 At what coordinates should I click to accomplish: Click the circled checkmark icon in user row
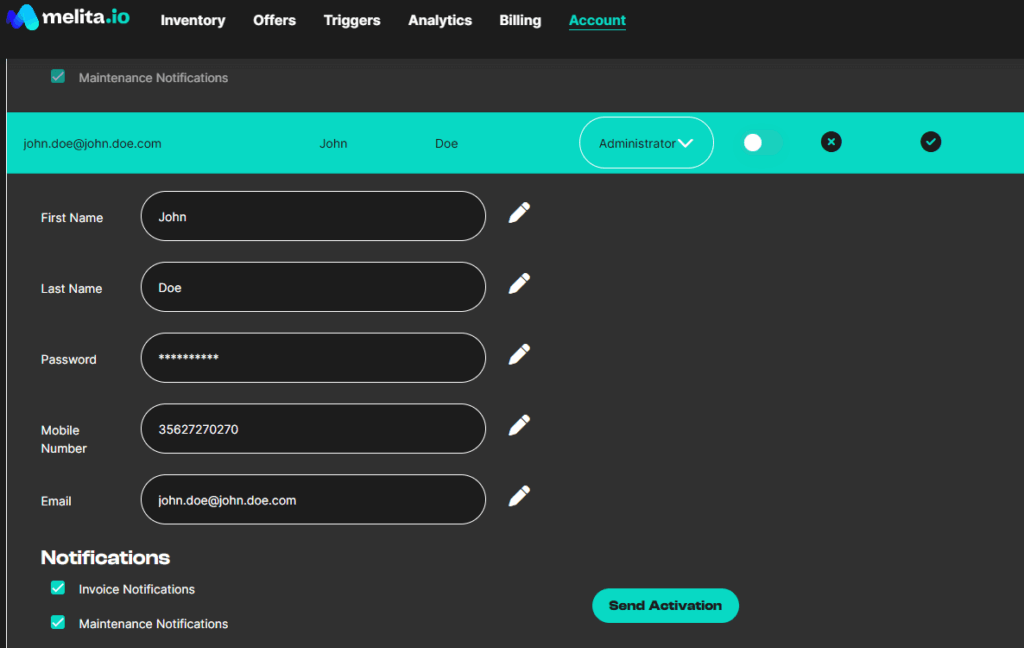(x=931, y=142)
